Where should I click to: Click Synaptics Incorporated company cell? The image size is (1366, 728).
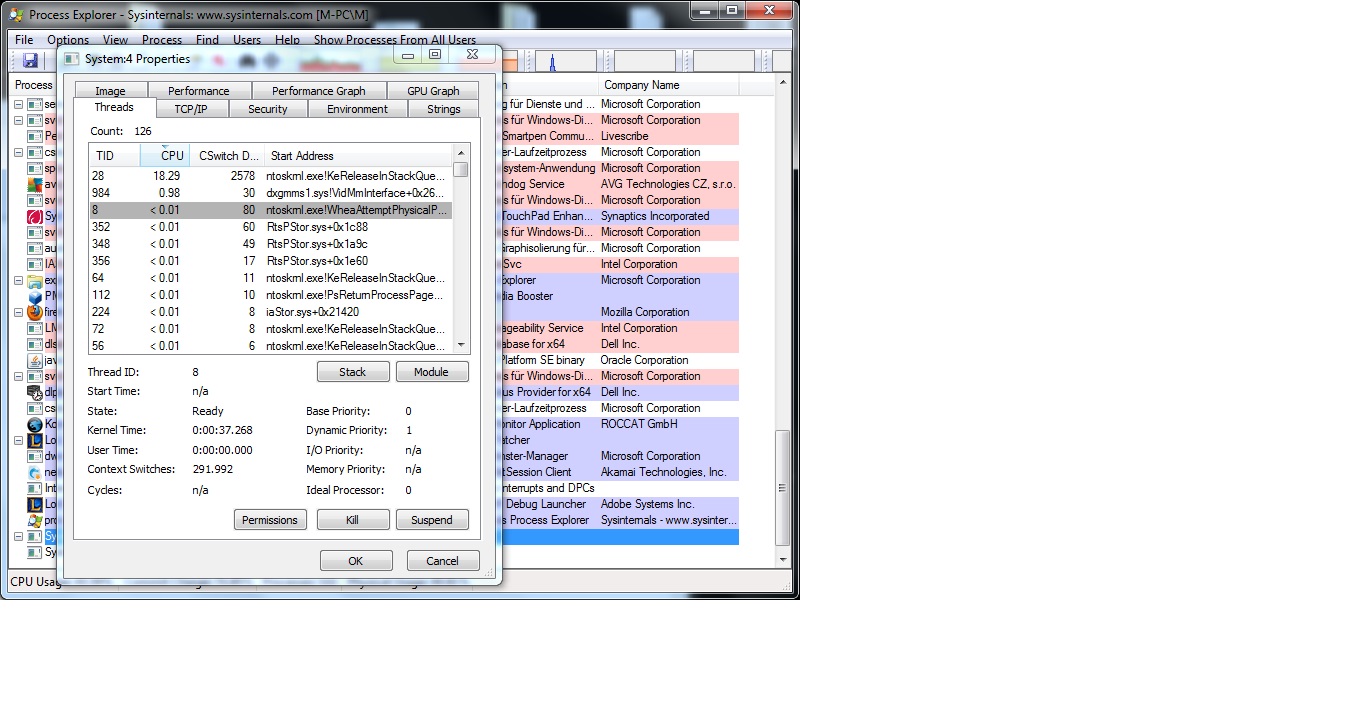pos(655,216)
